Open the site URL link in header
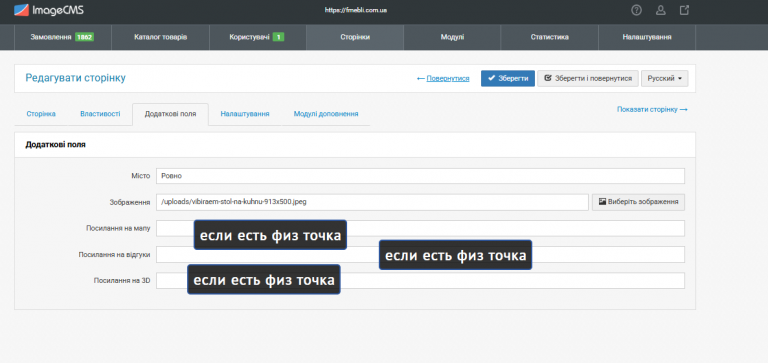The image size is (768, 363). click(x=356, y=10)
